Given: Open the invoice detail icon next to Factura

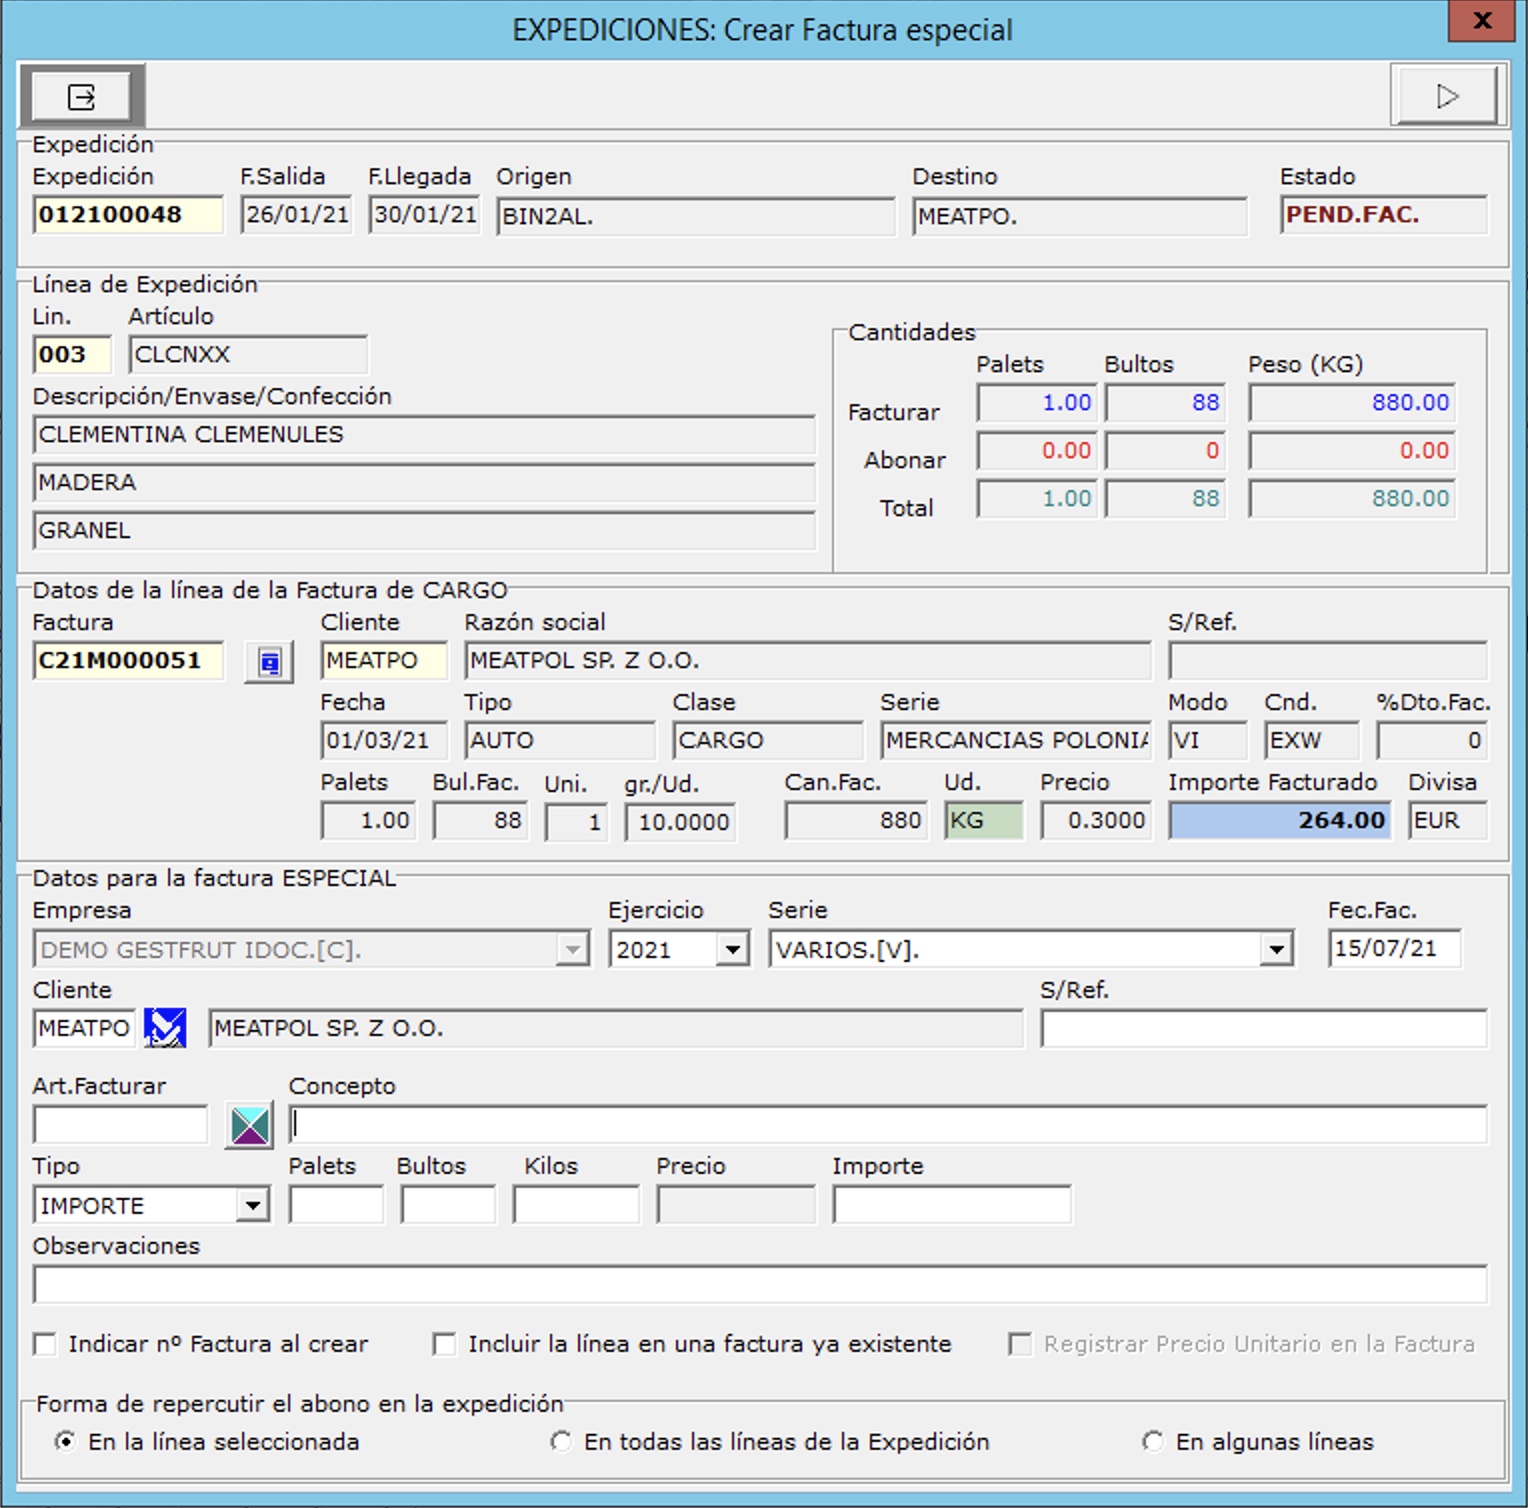Looking at the screenshot, I should 269,662.
